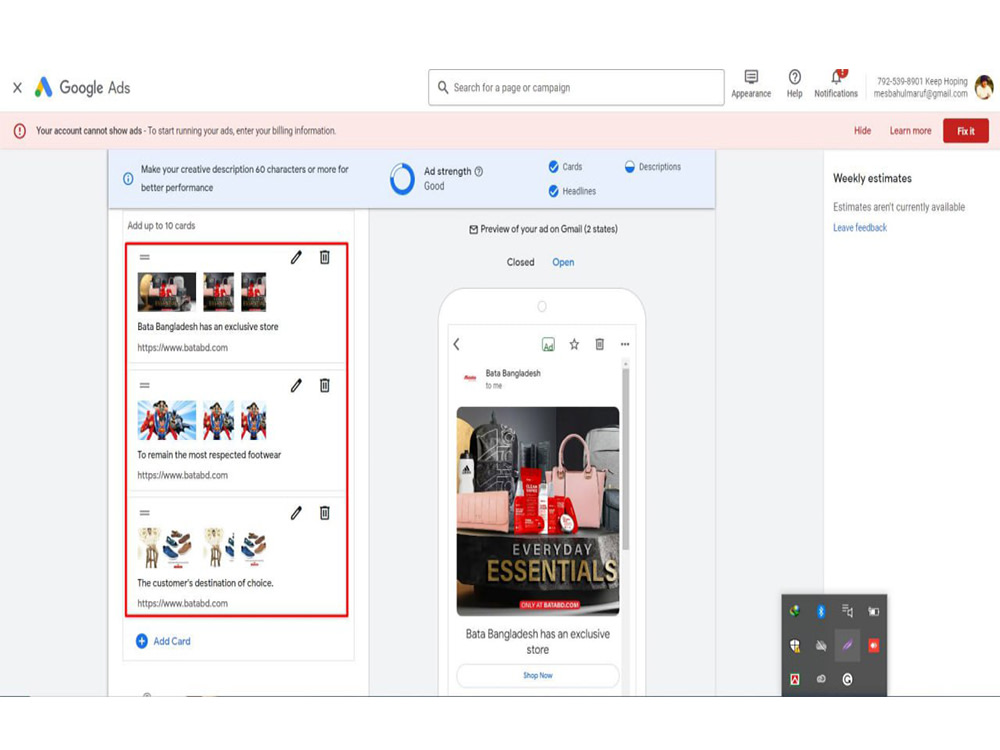Edit the 'Bata Bangladesh has an exclusive store' card
This screenshot has height=750, width=1000.
click(296, 257)
